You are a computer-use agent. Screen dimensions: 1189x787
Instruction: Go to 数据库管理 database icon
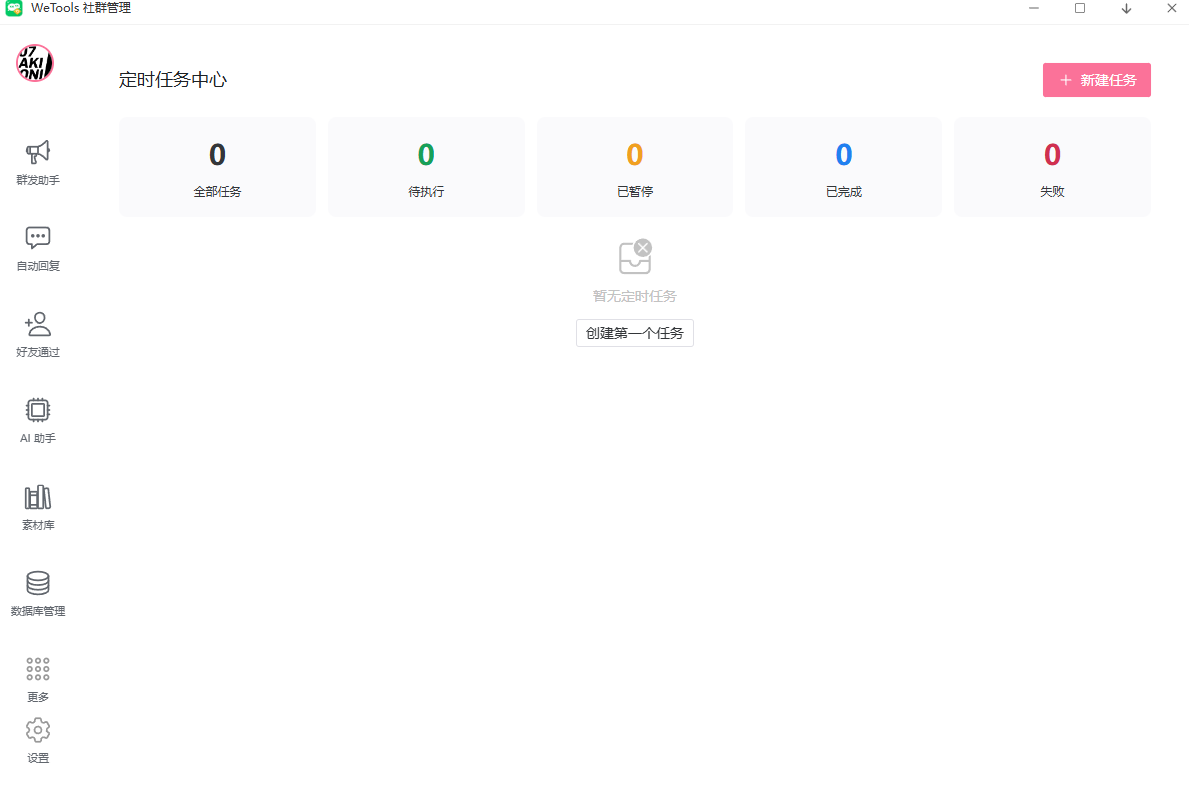click(38, 583)
